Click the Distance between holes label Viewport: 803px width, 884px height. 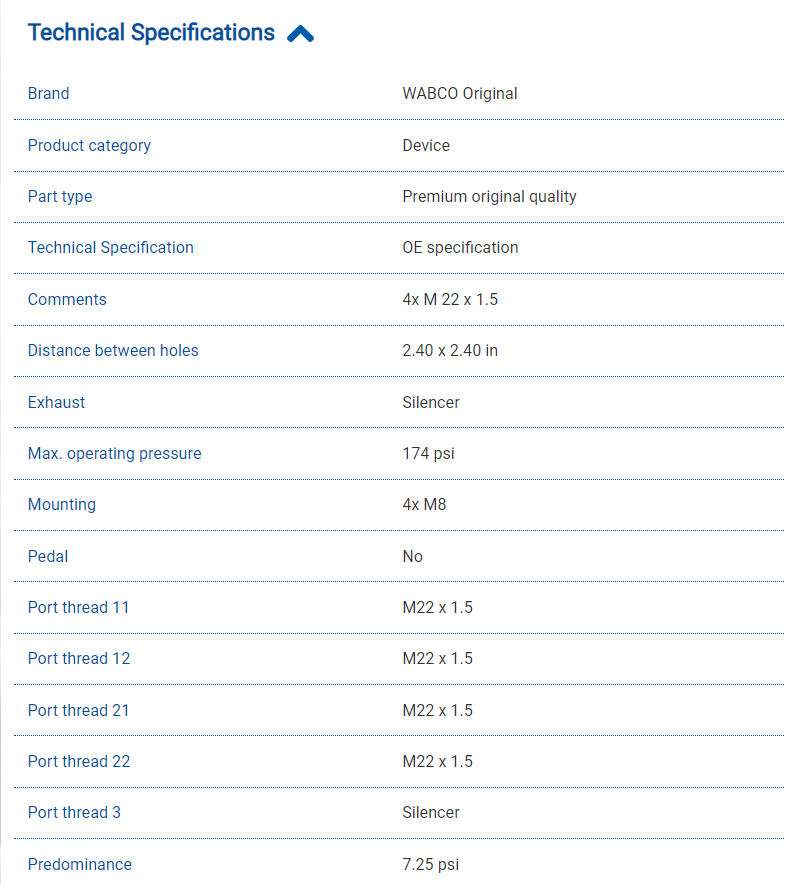(x=113, y=351)
